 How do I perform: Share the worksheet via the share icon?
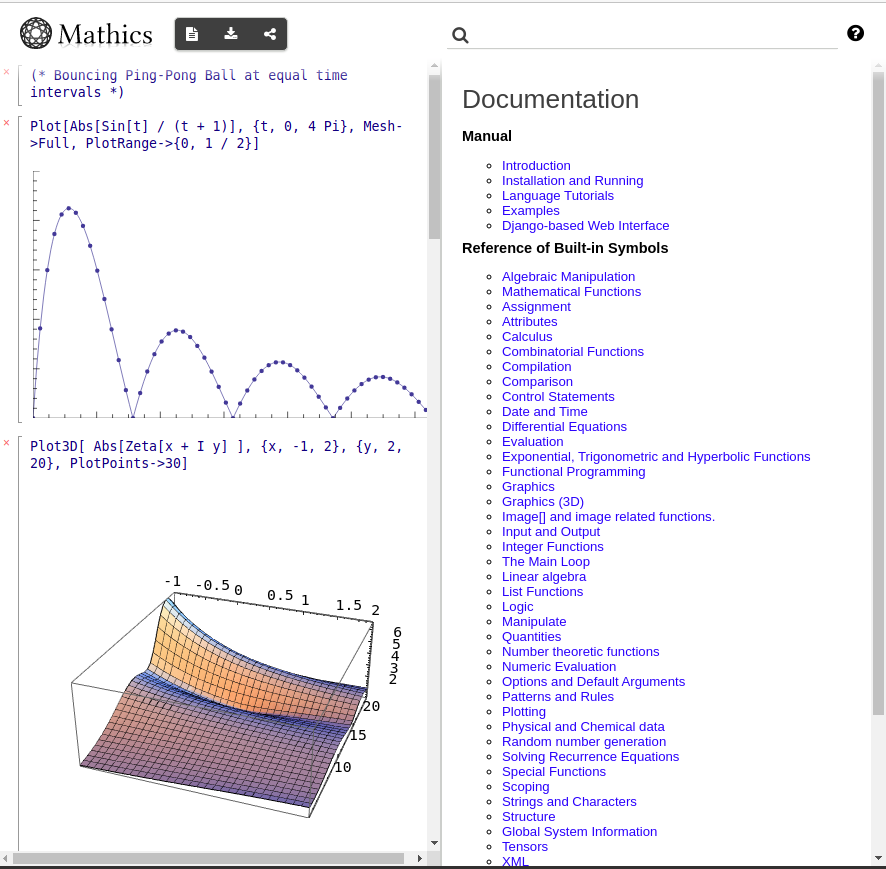pyautogui.click(x=269, y=33)
